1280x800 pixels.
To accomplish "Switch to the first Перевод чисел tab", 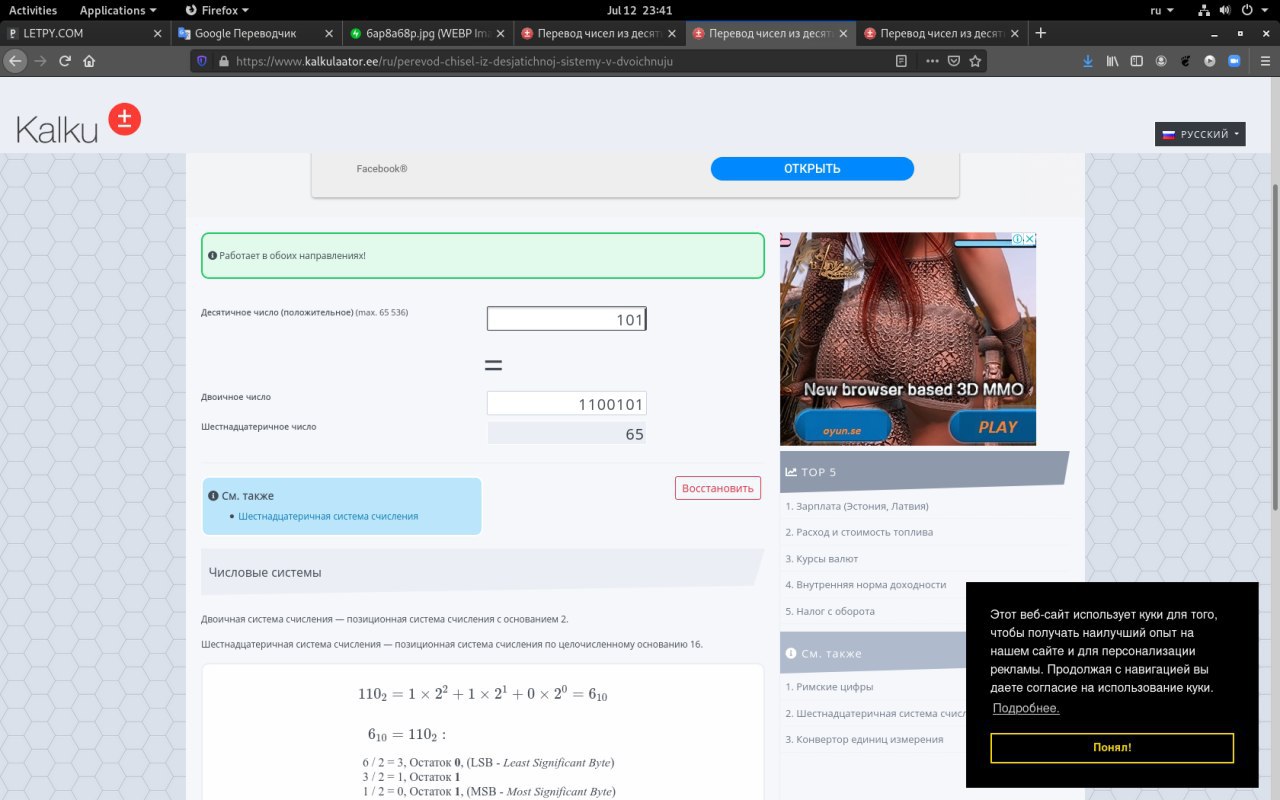I will tap(599, 33).
